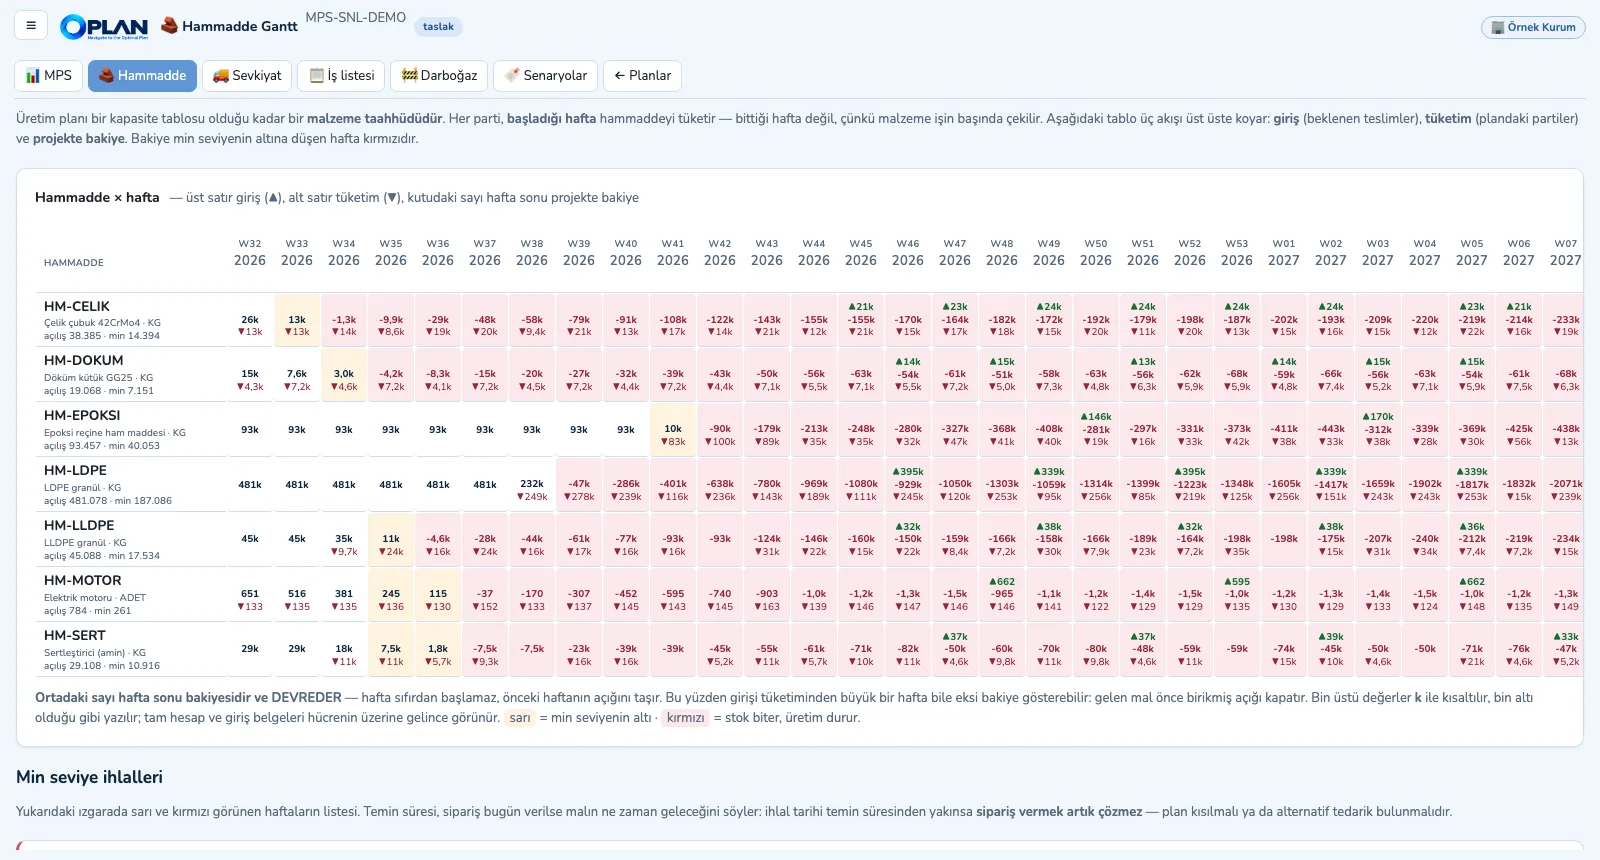Click the W07 2027 week column header

click(1566, 253)
